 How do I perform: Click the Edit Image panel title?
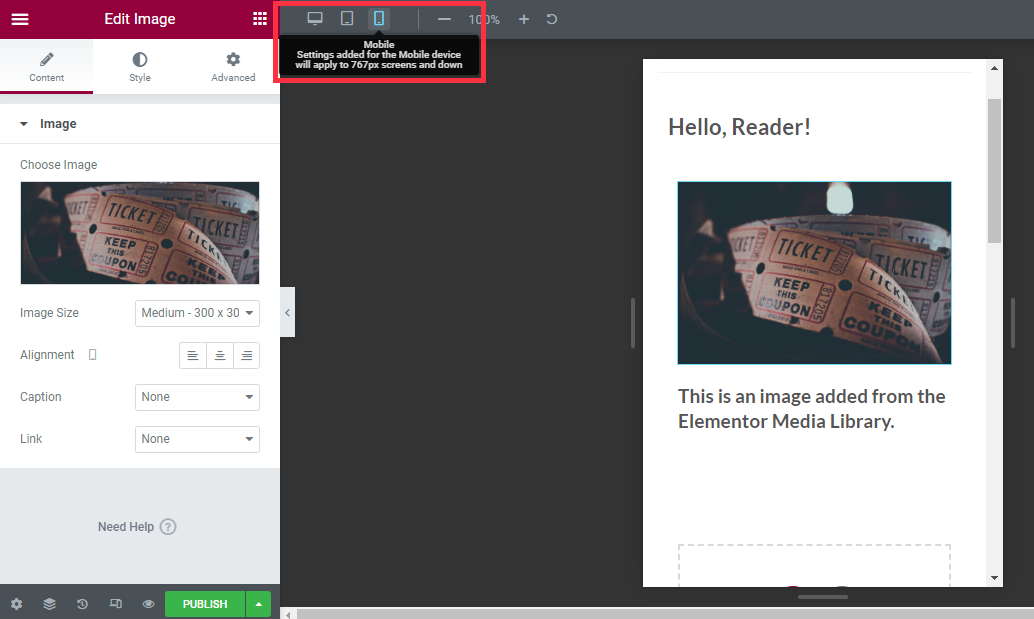[140, 19]
